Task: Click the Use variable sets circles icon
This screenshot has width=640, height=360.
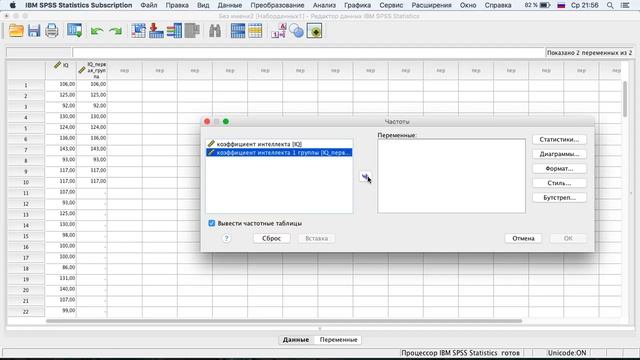Action: coord(297,31)
